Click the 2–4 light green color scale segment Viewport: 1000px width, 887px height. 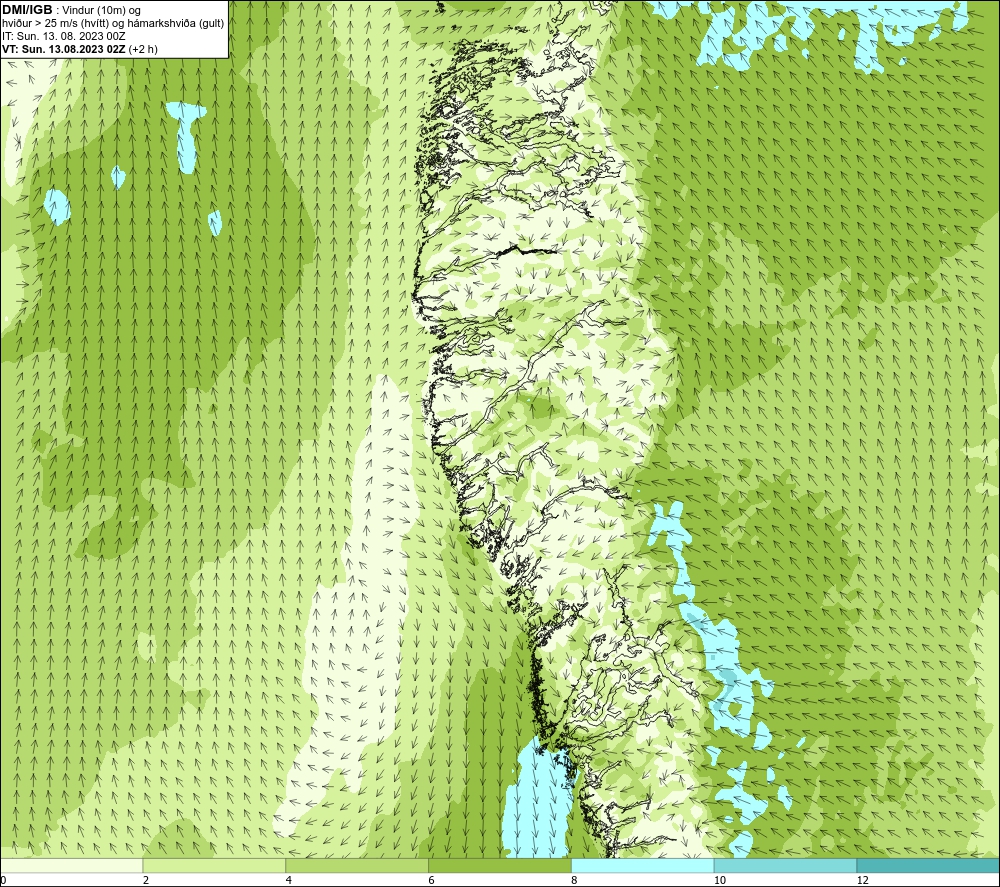click(214, 865)
